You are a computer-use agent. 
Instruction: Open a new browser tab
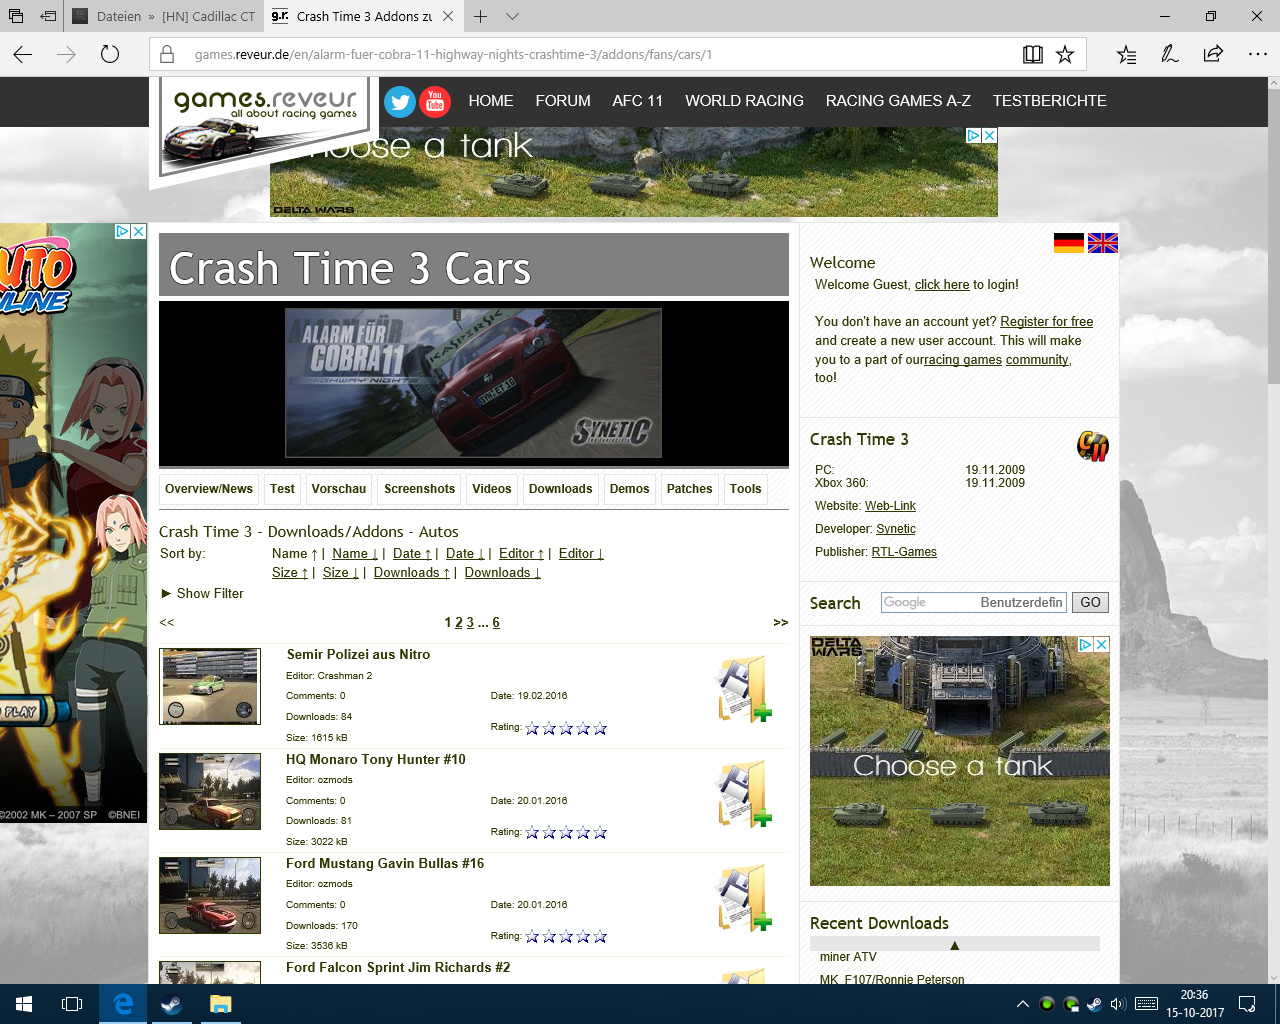(481, 16)
